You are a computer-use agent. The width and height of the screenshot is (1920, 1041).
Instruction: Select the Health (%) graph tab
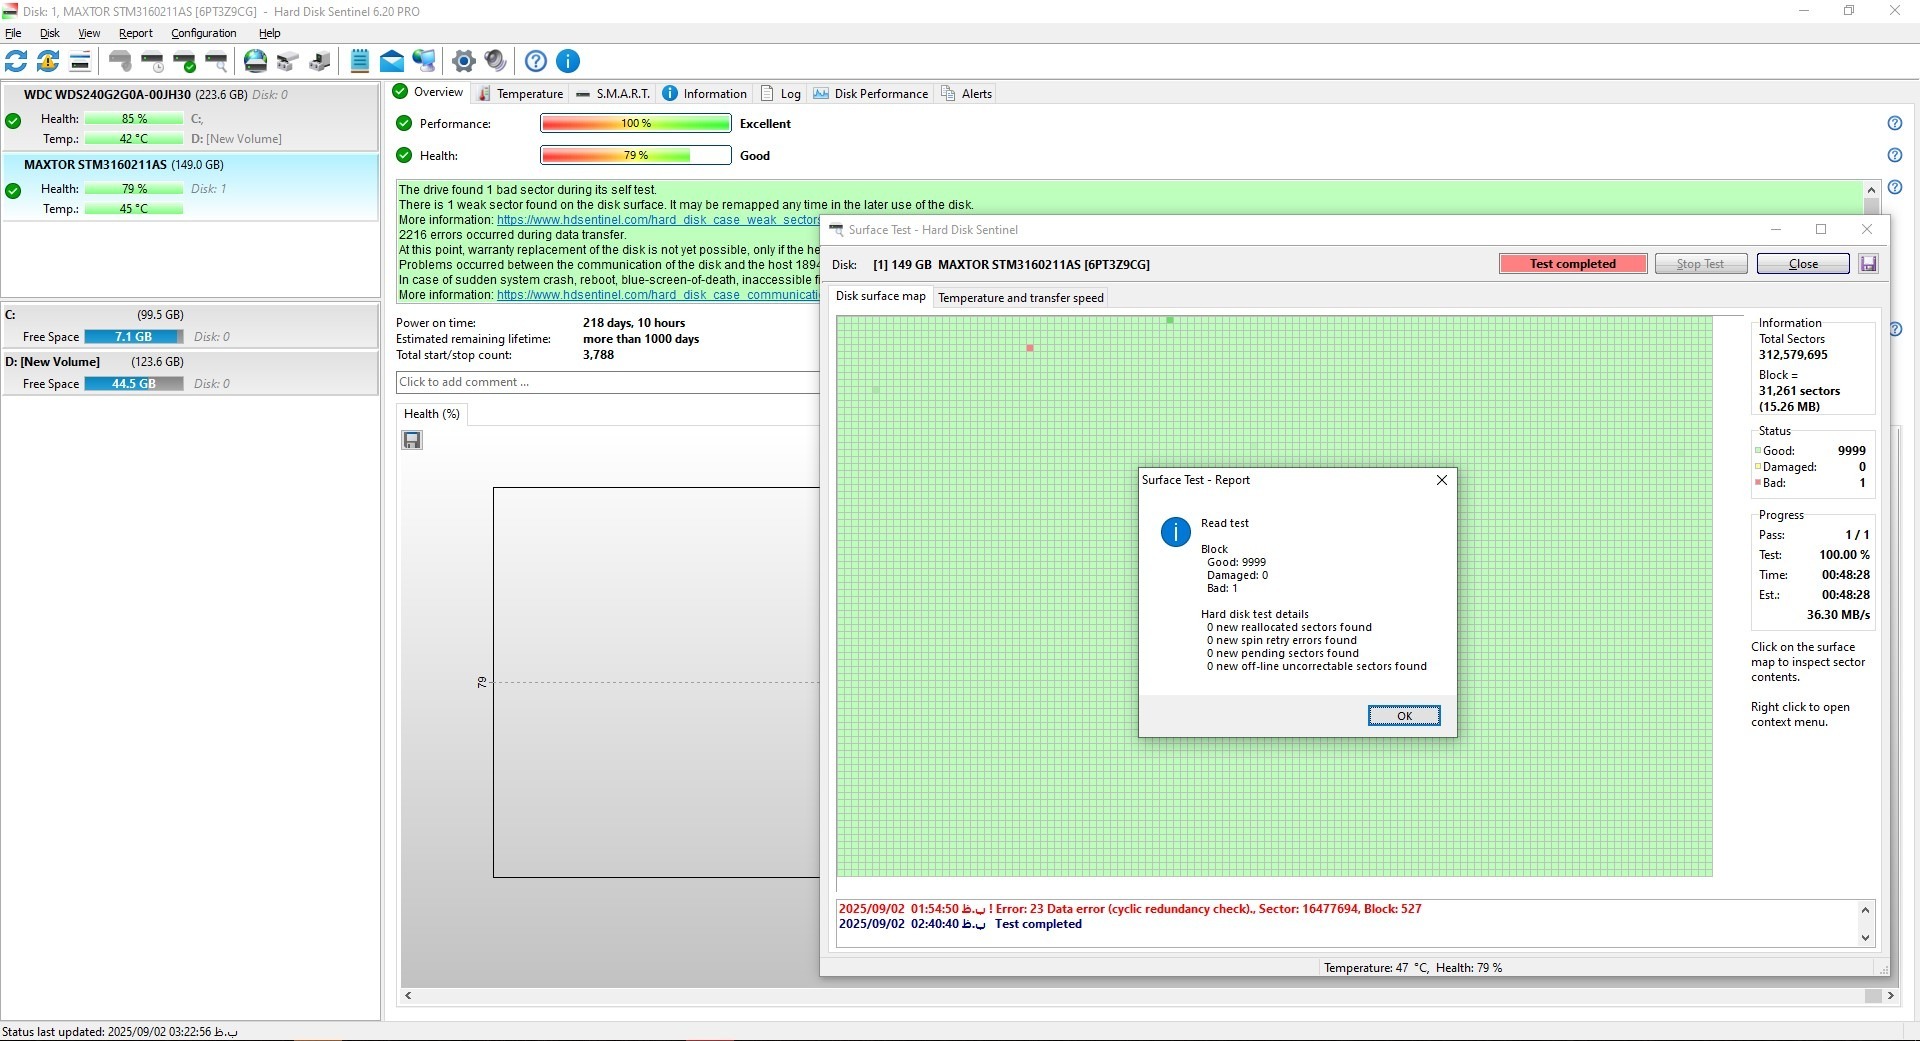pyautogui.click(x=432, y=414)
